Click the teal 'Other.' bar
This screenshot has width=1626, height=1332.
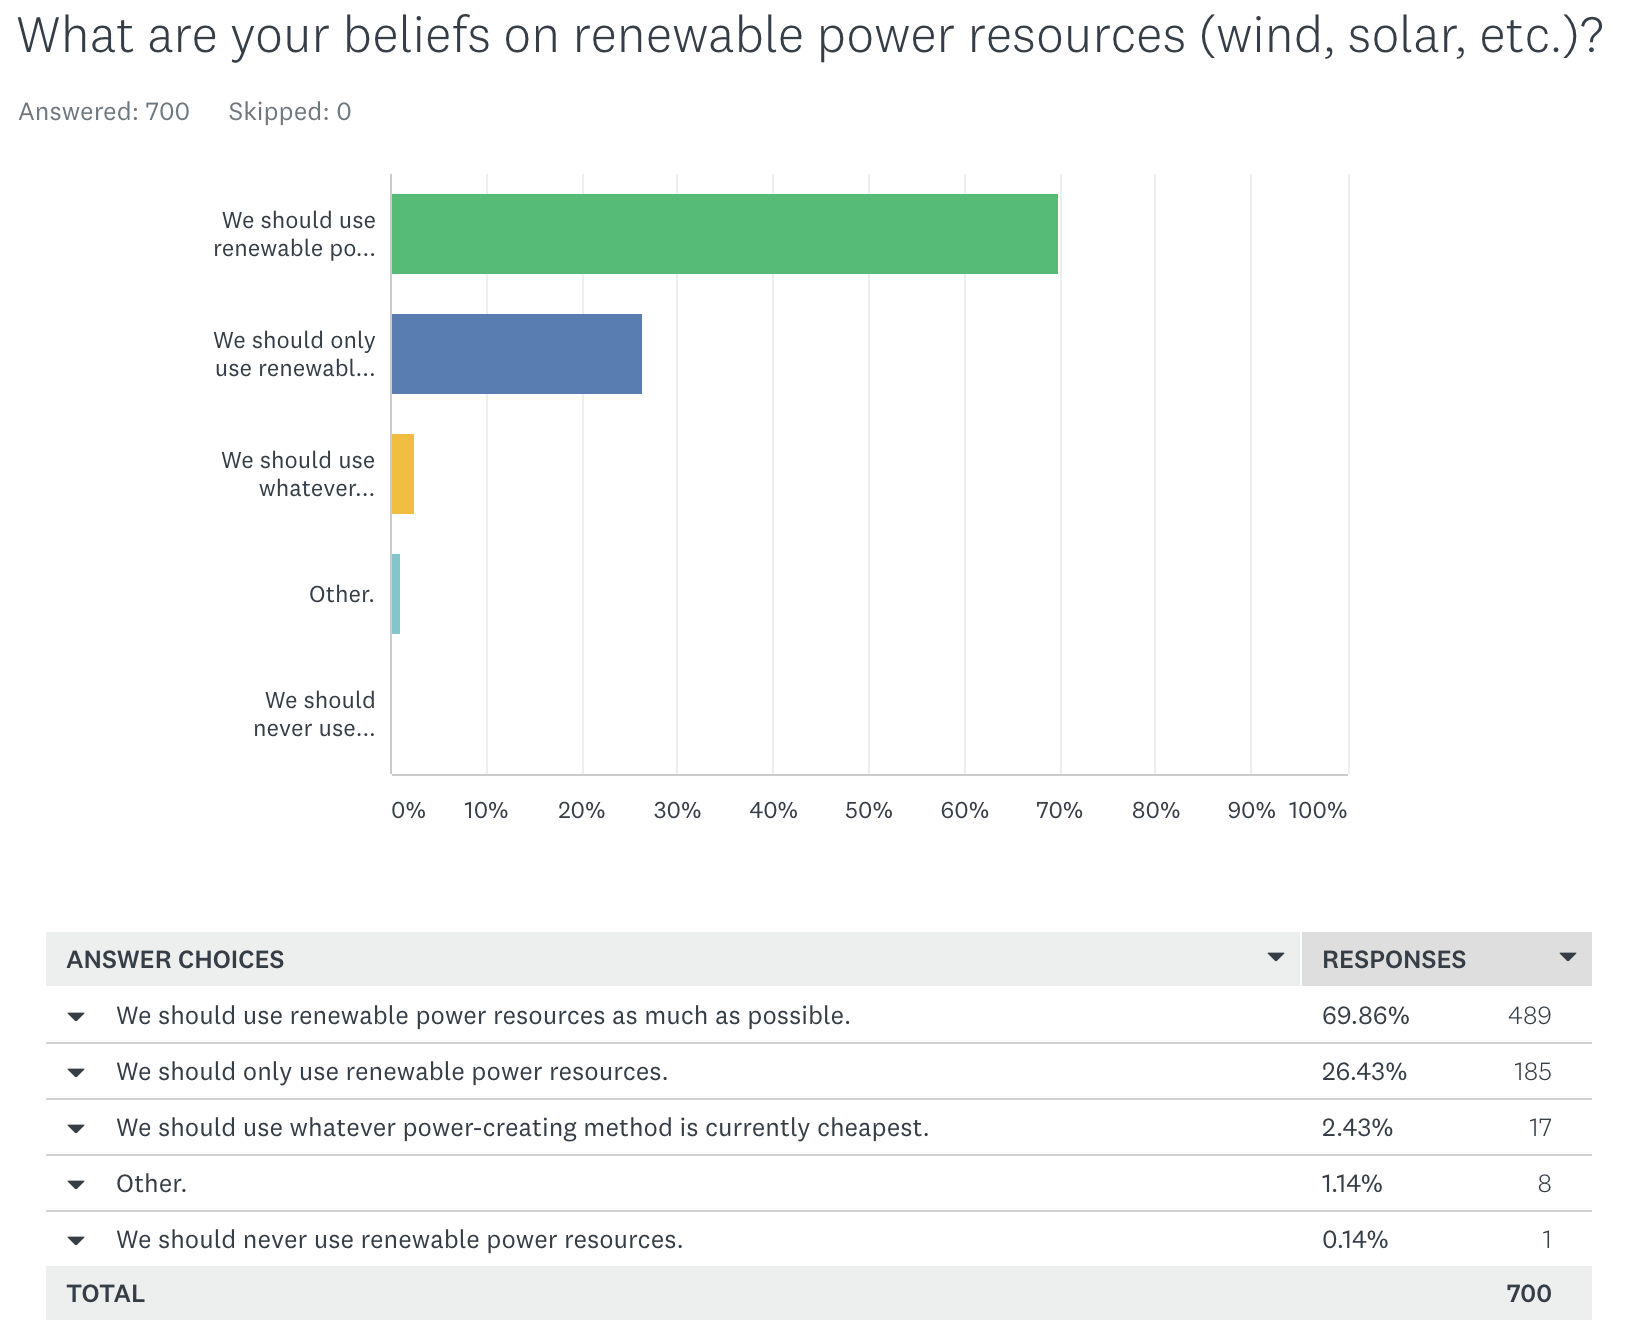coord(396,594)
